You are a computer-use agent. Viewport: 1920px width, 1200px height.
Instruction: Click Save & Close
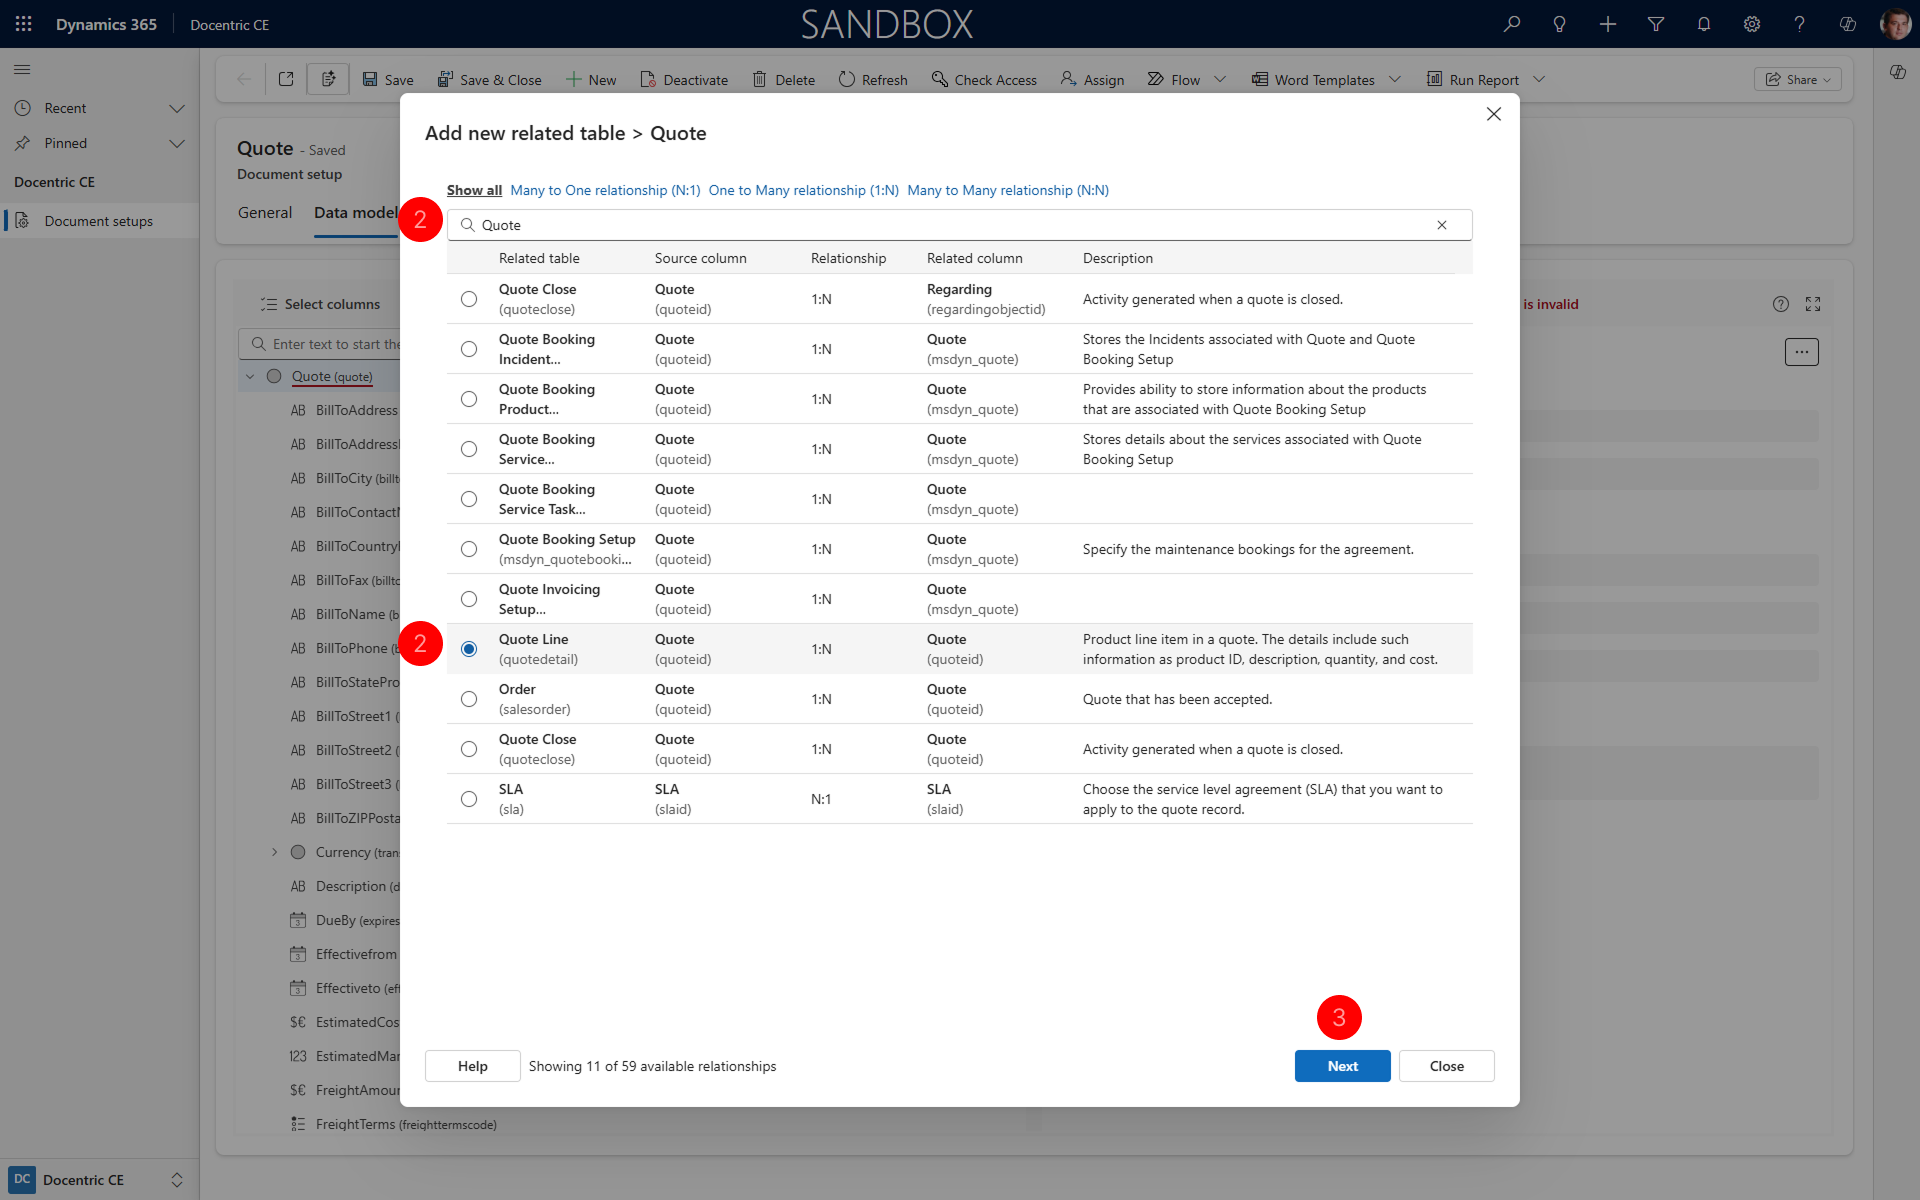click(490, 79)
